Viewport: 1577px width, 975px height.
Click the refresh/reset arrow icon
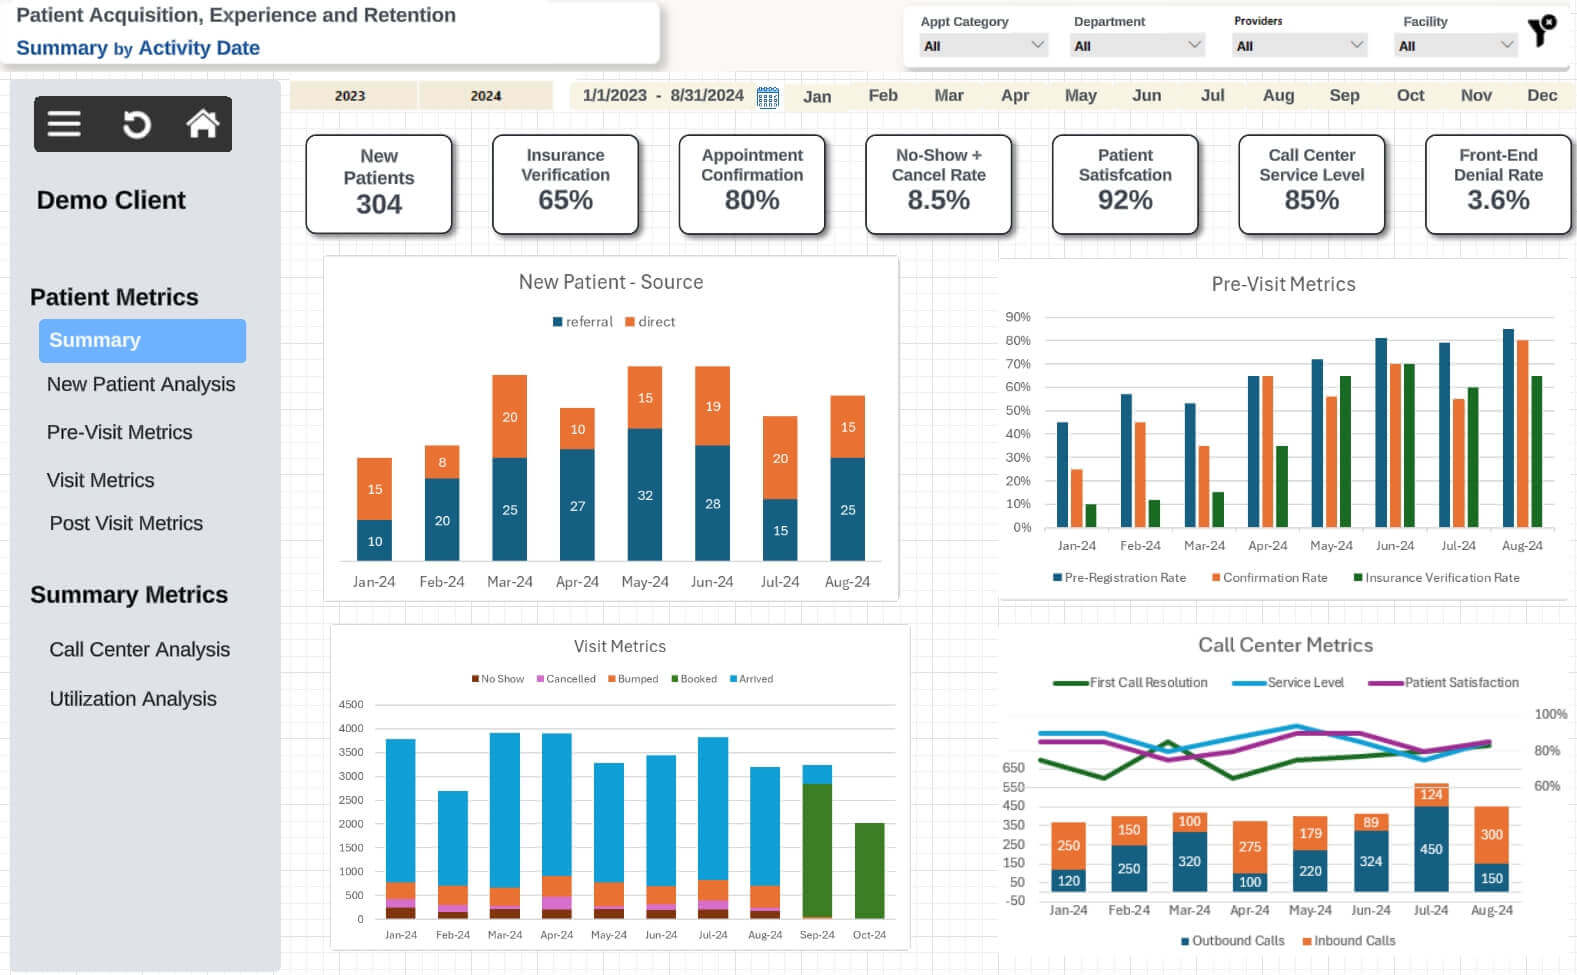(136, 124)
